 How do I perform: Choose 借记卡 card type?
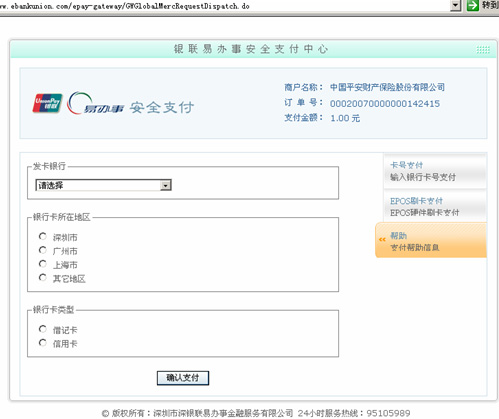point(42,329)
